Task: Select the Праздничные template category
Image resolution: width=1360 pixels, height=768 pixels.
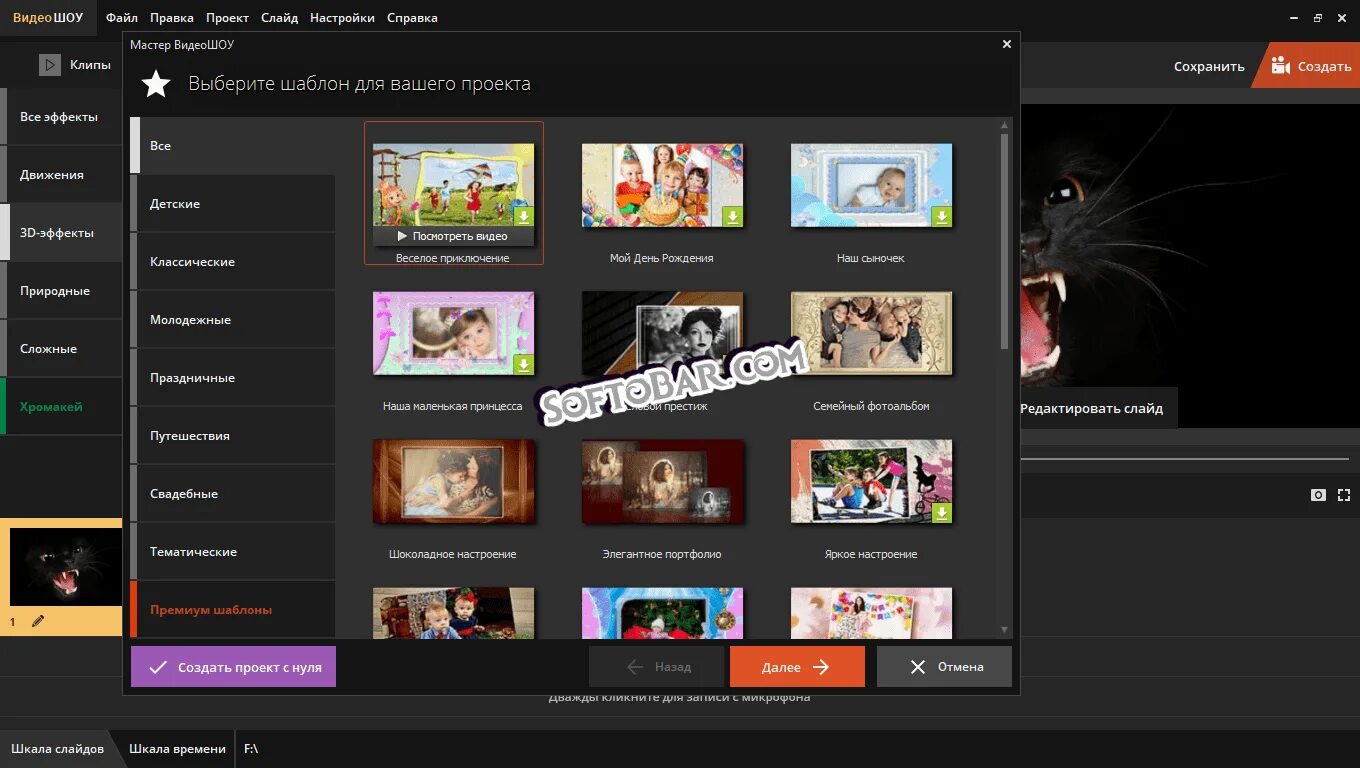Action: click(233, 378)
